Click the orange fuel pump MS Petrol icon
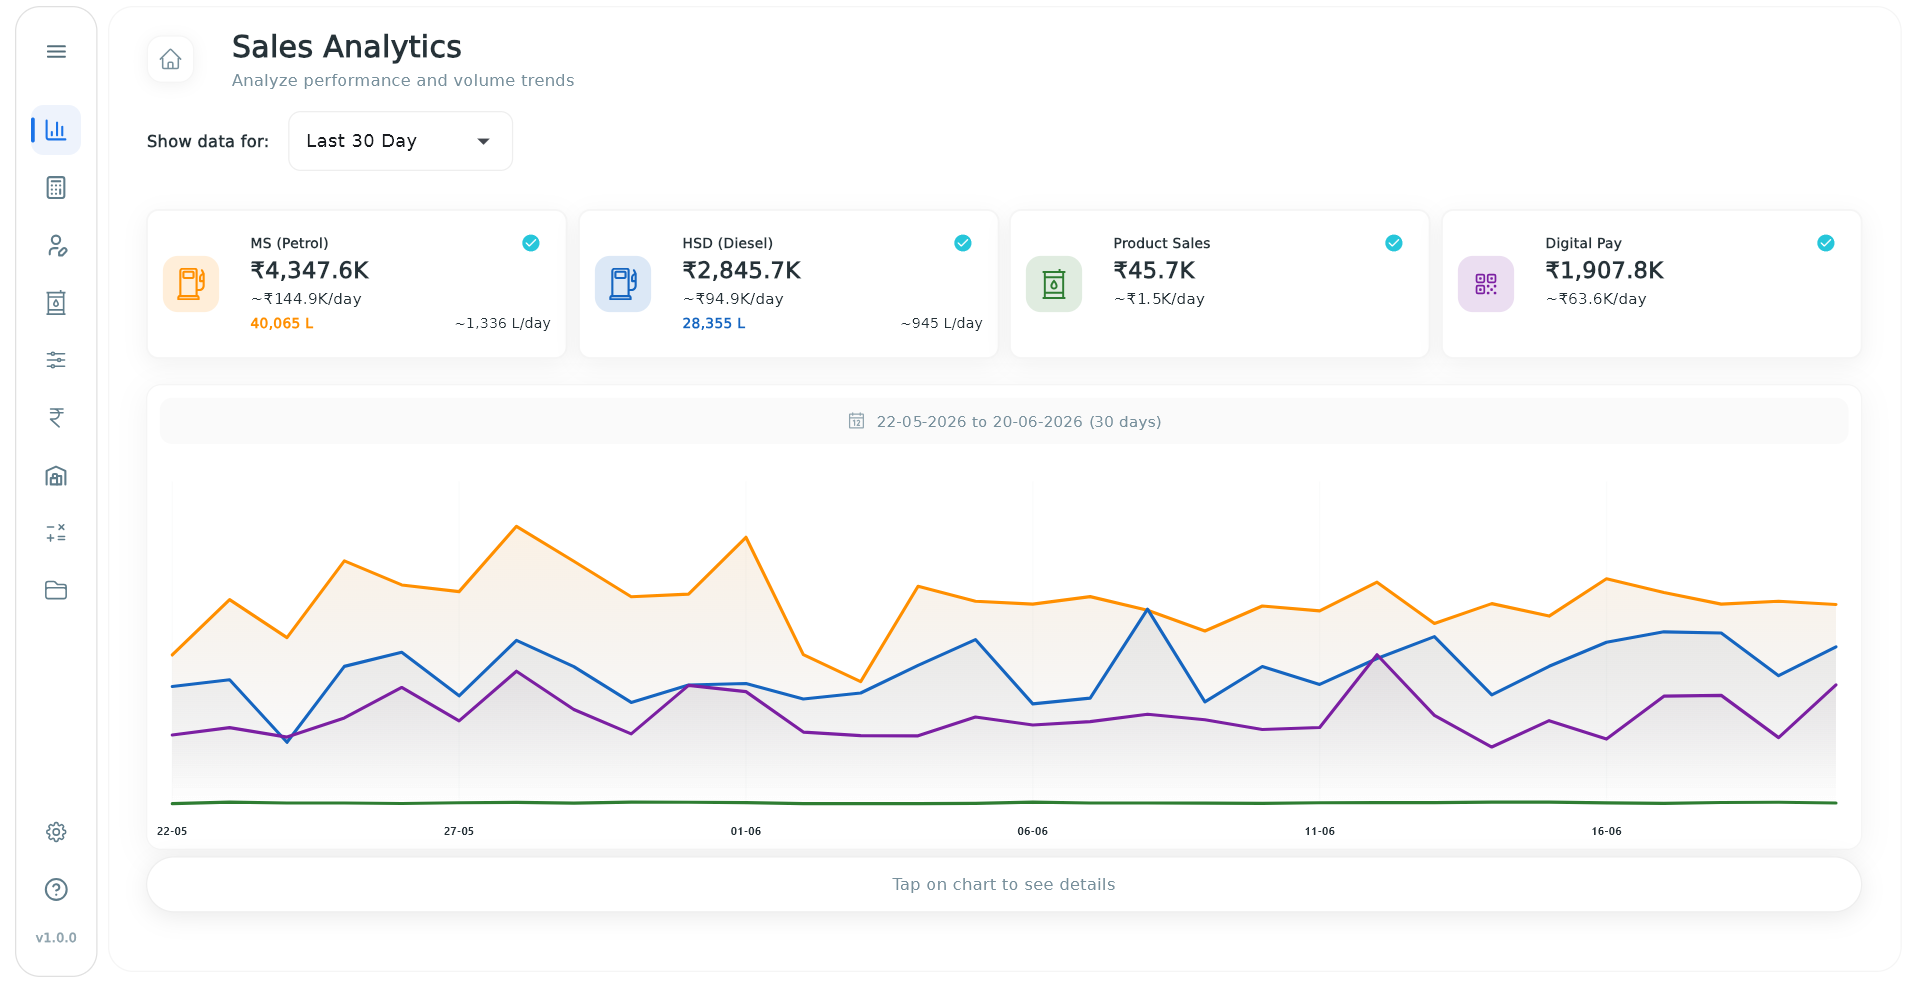Screen dimensions: 1919x981 191,284
